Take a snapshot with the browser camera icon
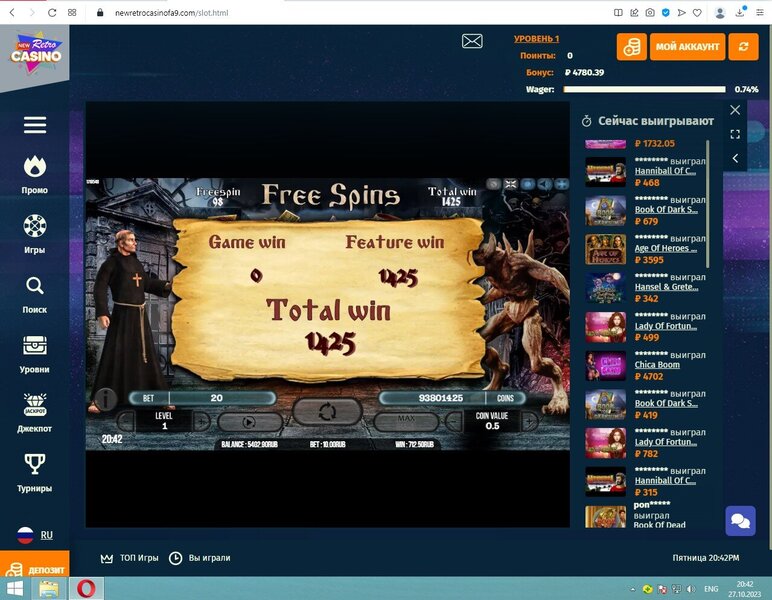This screenshot has height=600, width=772. 650,13
